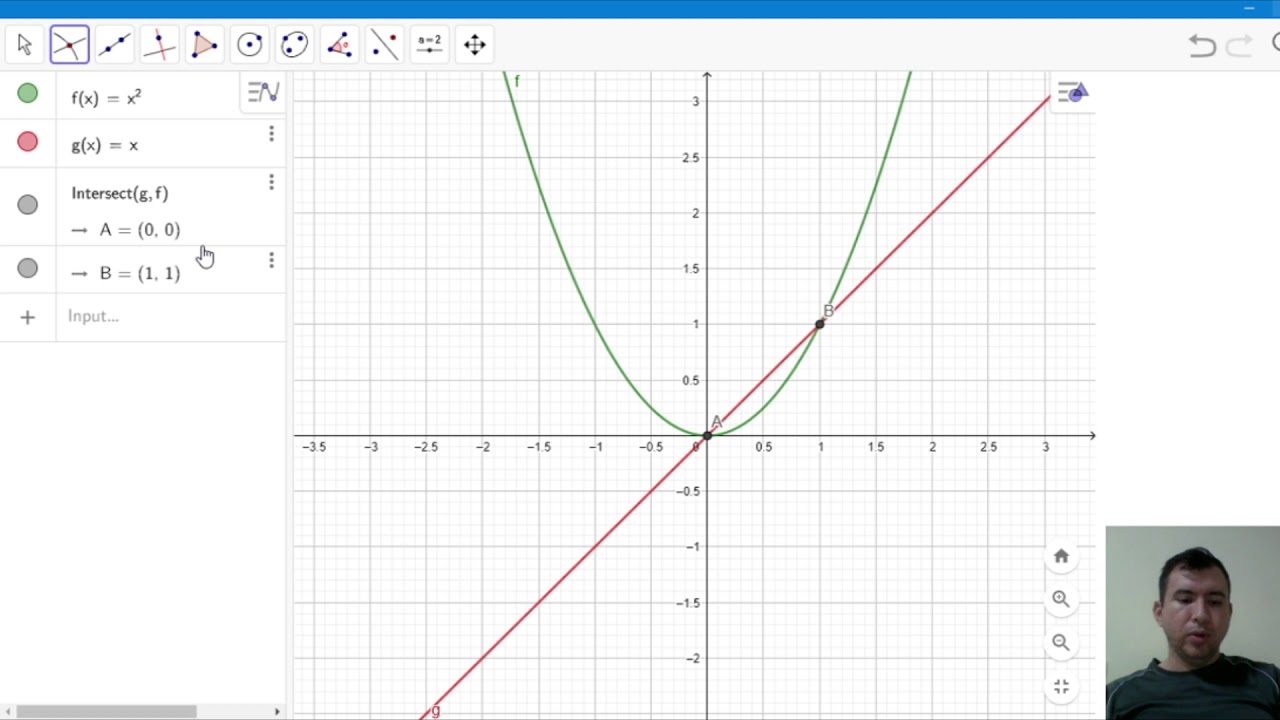Toggle visibility of point A
The width and height of the screenshot is (1280, 720).
[x=28, y=205]
